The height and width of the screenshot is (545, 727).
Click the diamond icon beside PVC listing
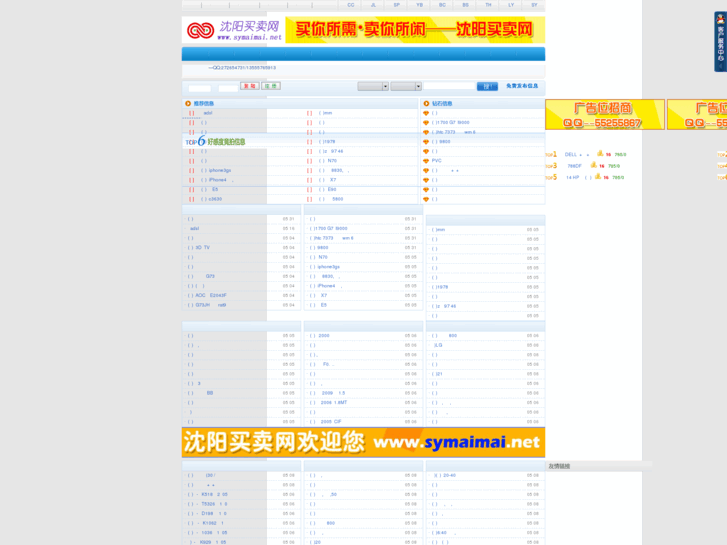426,161
